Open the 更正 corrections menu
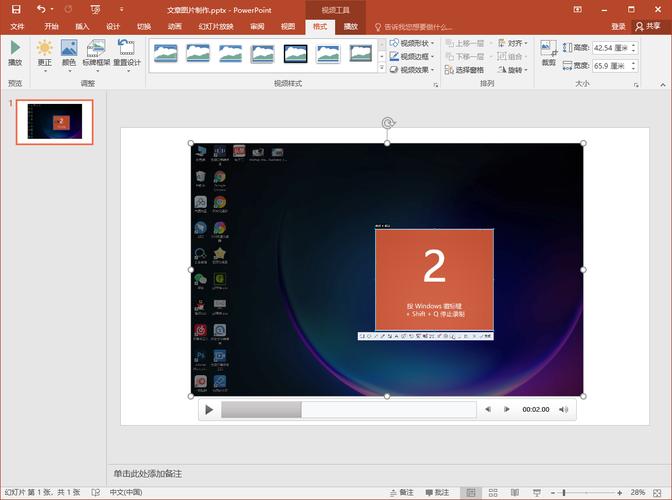This screenshot has height=500, width=672. point(45,55)
